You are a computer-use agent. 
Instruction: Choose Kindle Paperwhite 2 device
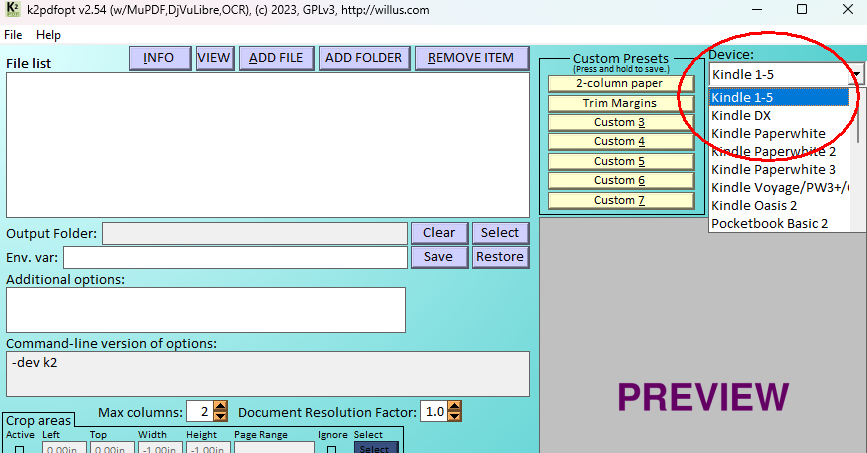779,152
